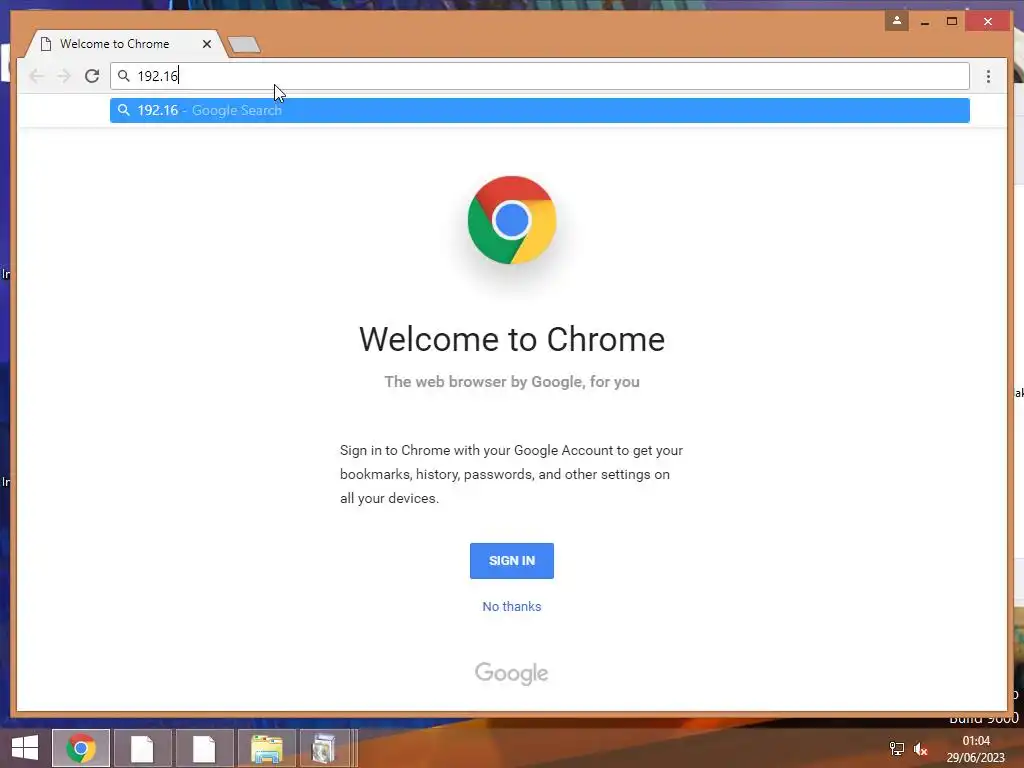Open the rightmost application icon on the taskbar
Image resolution: width=1024 pixels, height=768 pixels.
click(x=325, y=748)
